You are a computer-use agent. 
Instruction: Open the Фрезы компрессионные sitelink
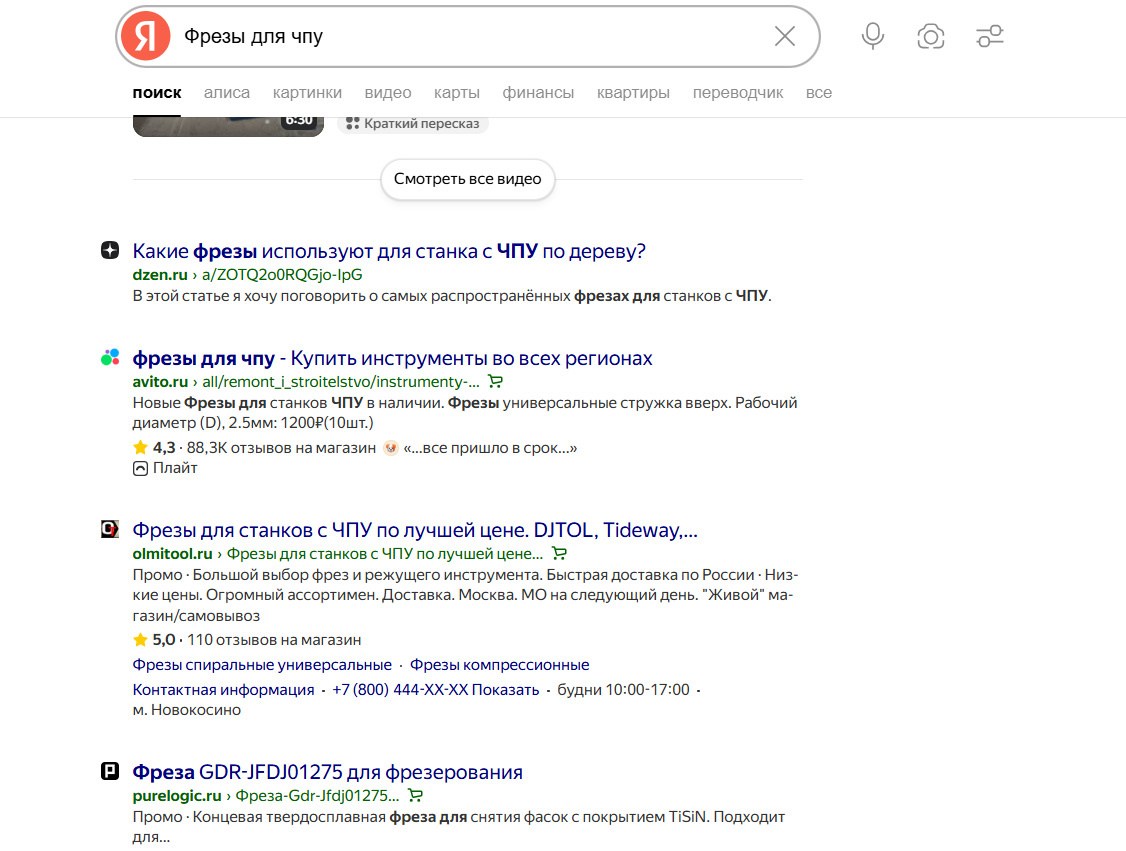click(500, 664)
